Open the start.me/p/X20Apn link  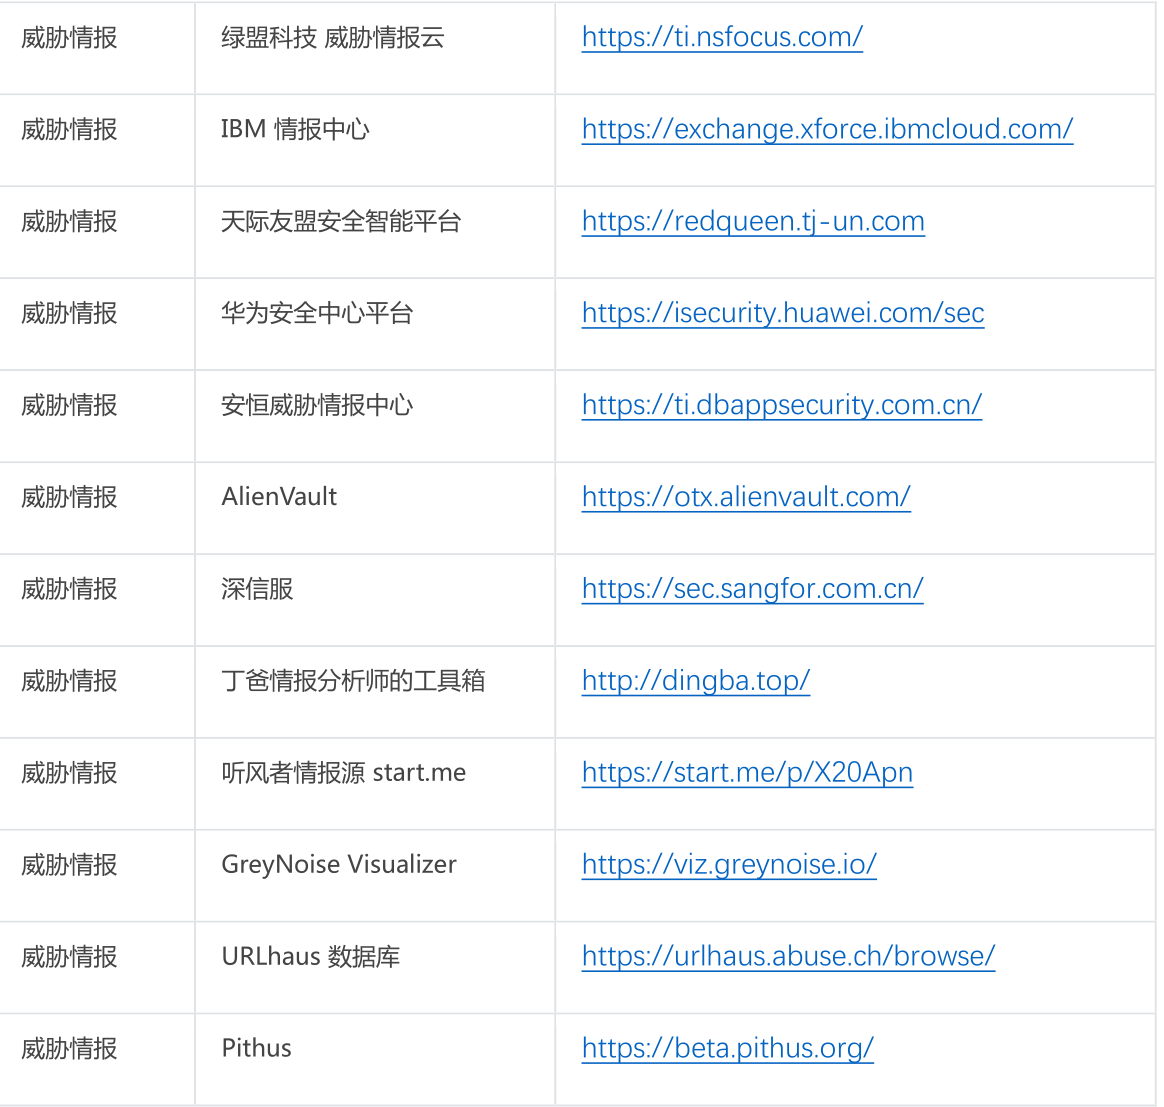point(746,774)
